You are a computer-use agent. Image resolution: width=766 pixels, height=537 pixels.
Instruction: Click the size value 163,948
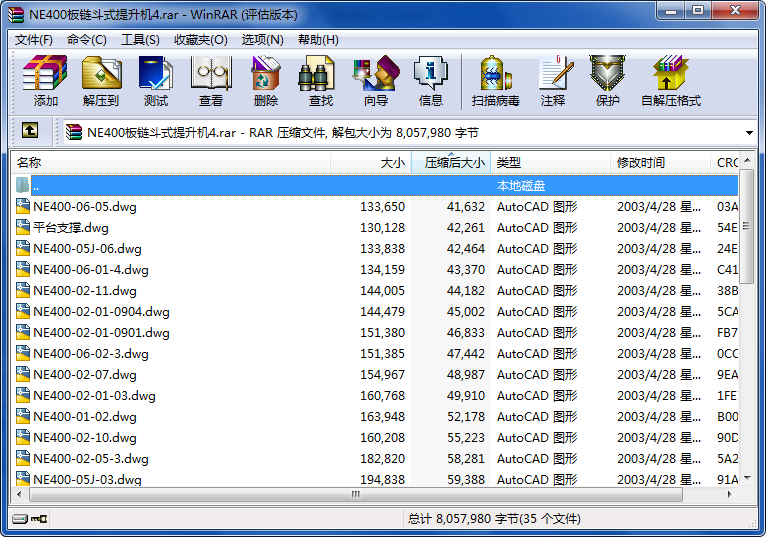(x=383, y=417)
